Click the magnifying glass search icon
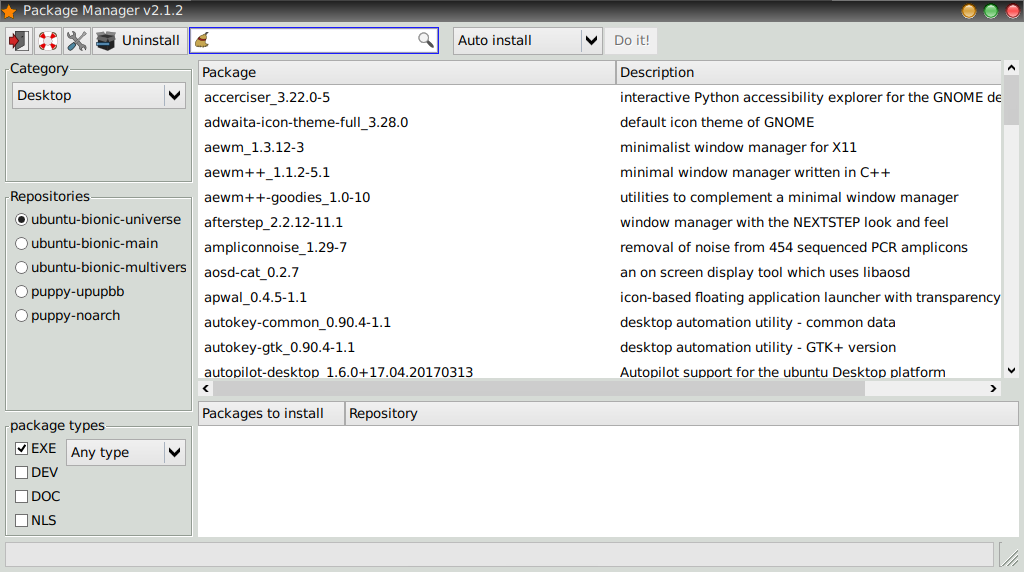This screenshot has height=572, width=1024. (x=425, y=40)
